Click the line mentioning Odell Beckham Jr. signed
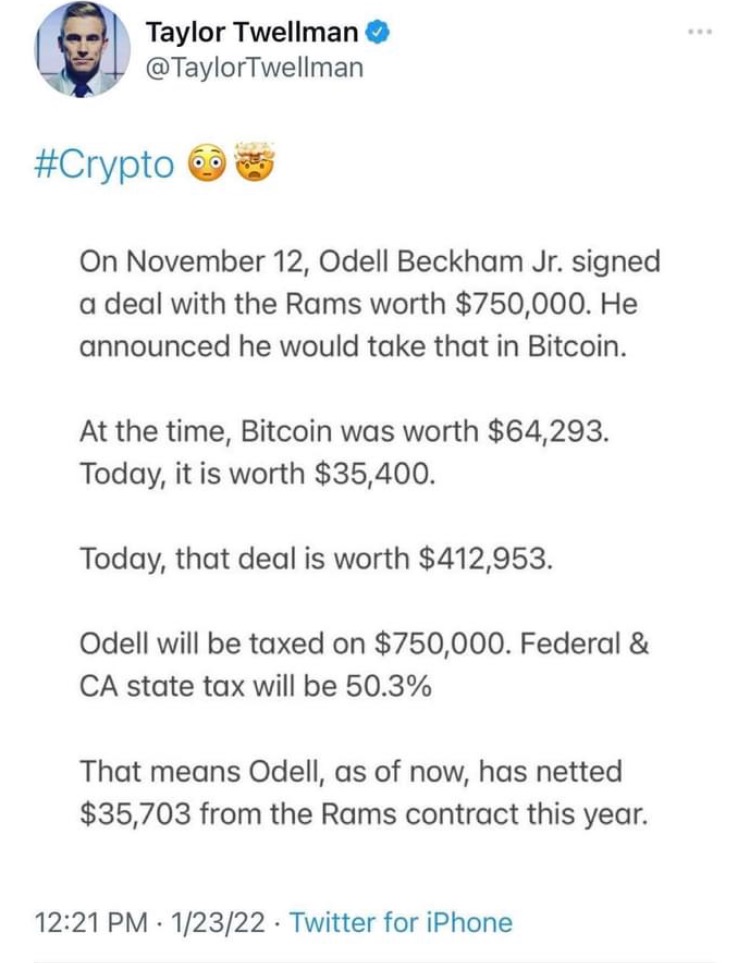The image size is (750, 963). coord(369,262)
